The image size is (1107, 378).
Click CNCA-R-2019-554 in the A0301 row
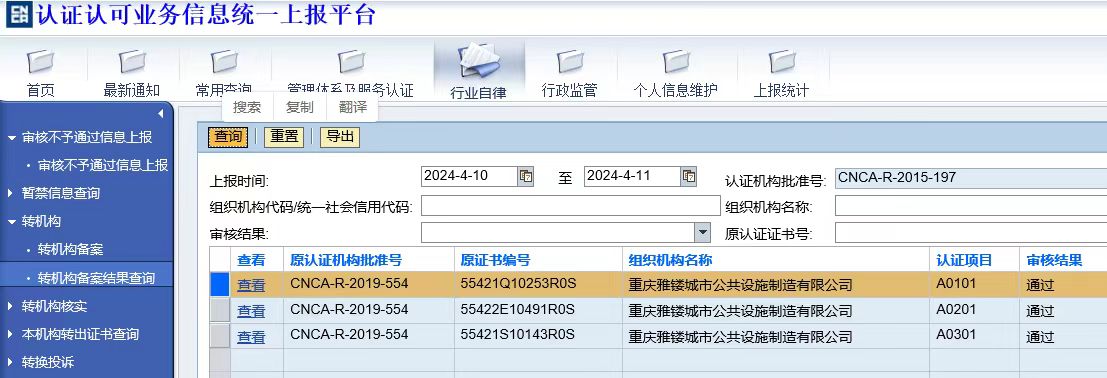click(x=349, y=336)
